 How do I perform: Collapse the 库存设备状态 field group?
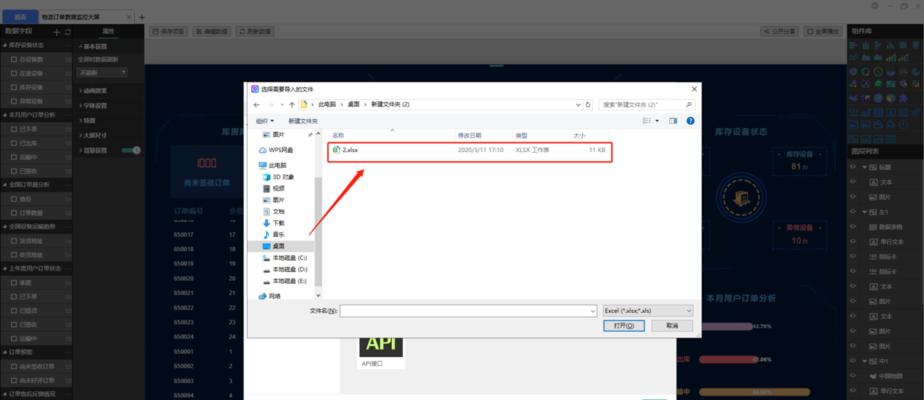click(5, 45)
